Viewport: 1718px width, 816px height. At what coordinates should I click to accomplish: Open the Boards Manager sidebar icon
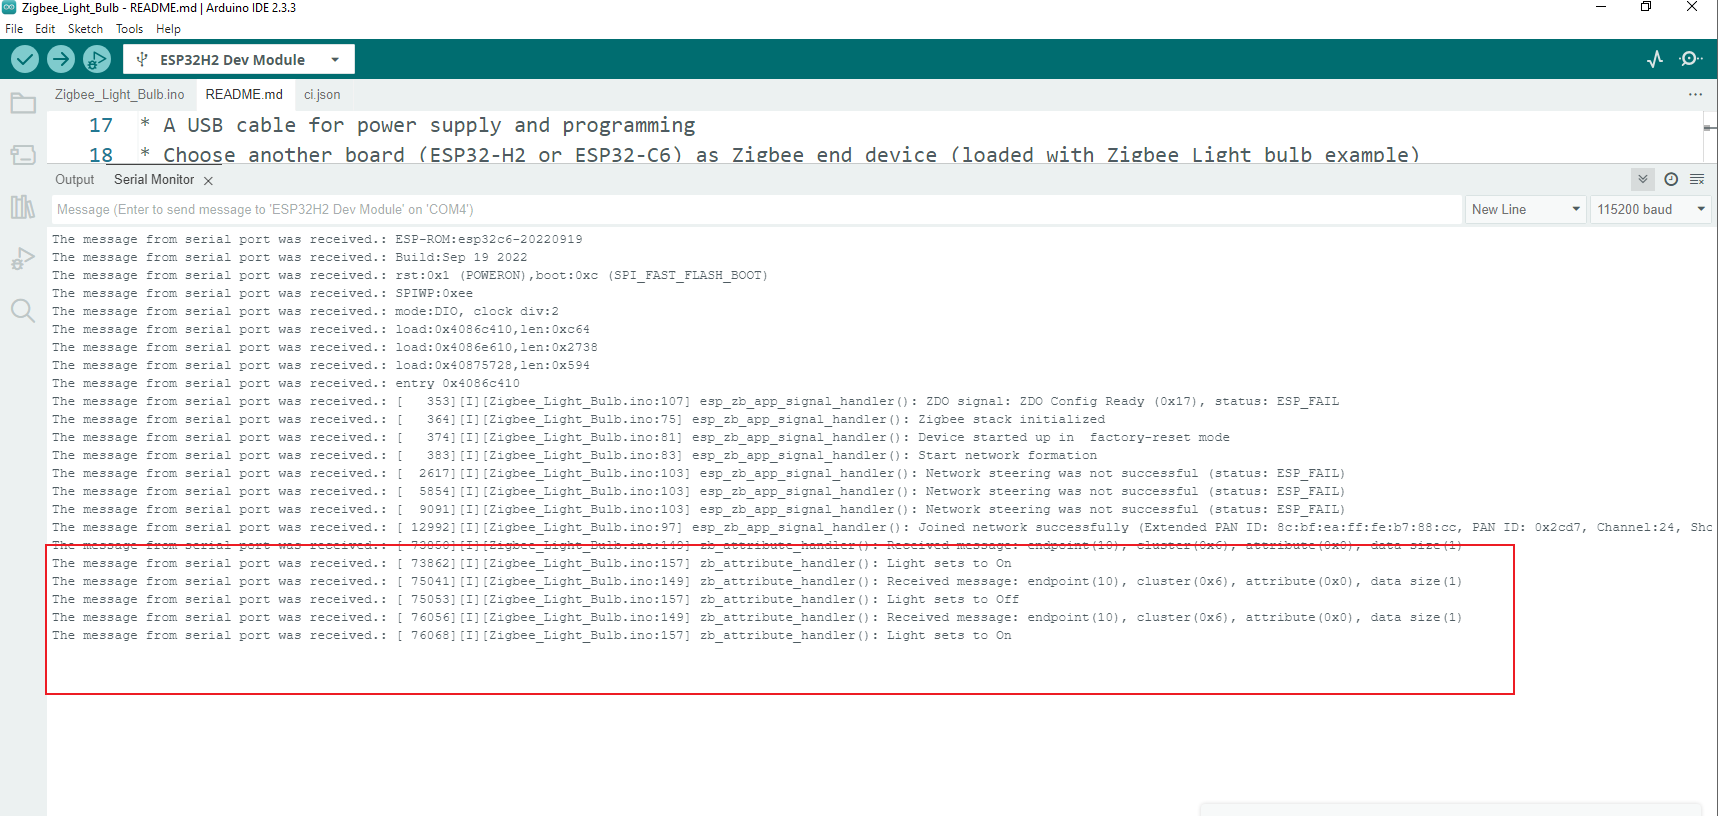click(23, 155)
